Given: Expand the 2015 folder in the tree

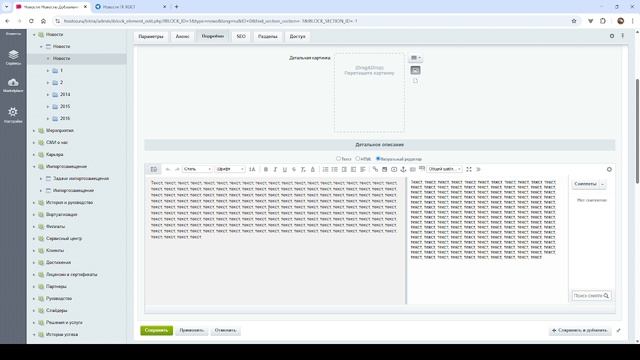Looking at the screenshot, I should [x=48, y=107].
